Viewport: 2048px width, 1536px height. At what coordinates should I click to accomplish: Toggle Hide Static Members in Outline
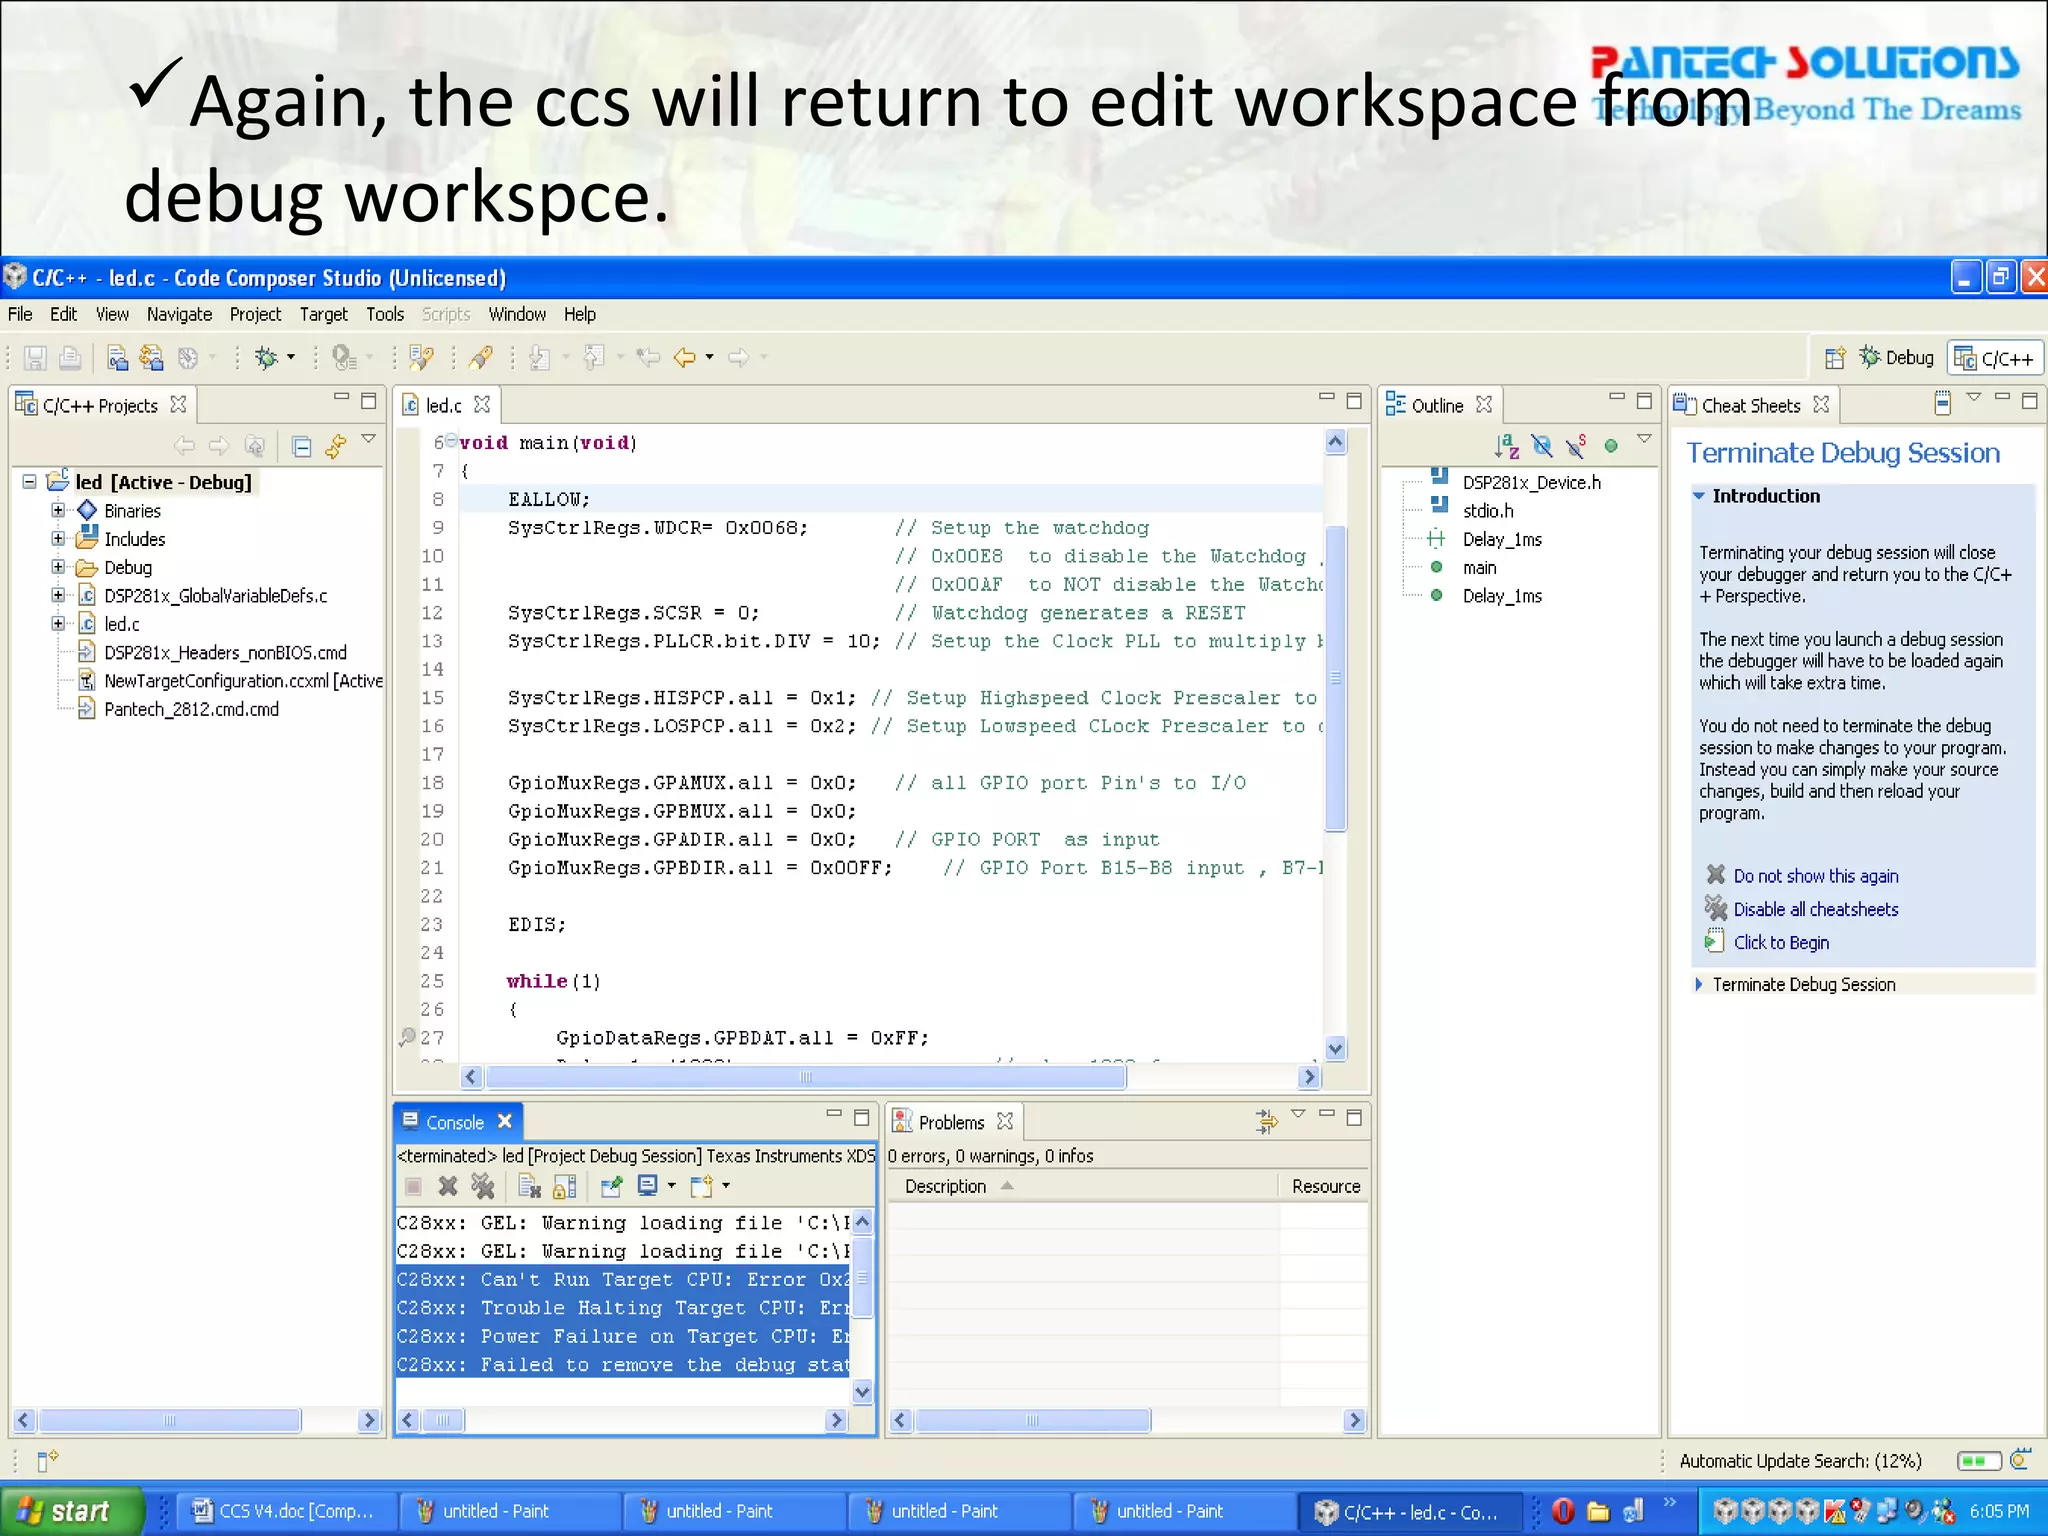click(x=1576, y=446)
